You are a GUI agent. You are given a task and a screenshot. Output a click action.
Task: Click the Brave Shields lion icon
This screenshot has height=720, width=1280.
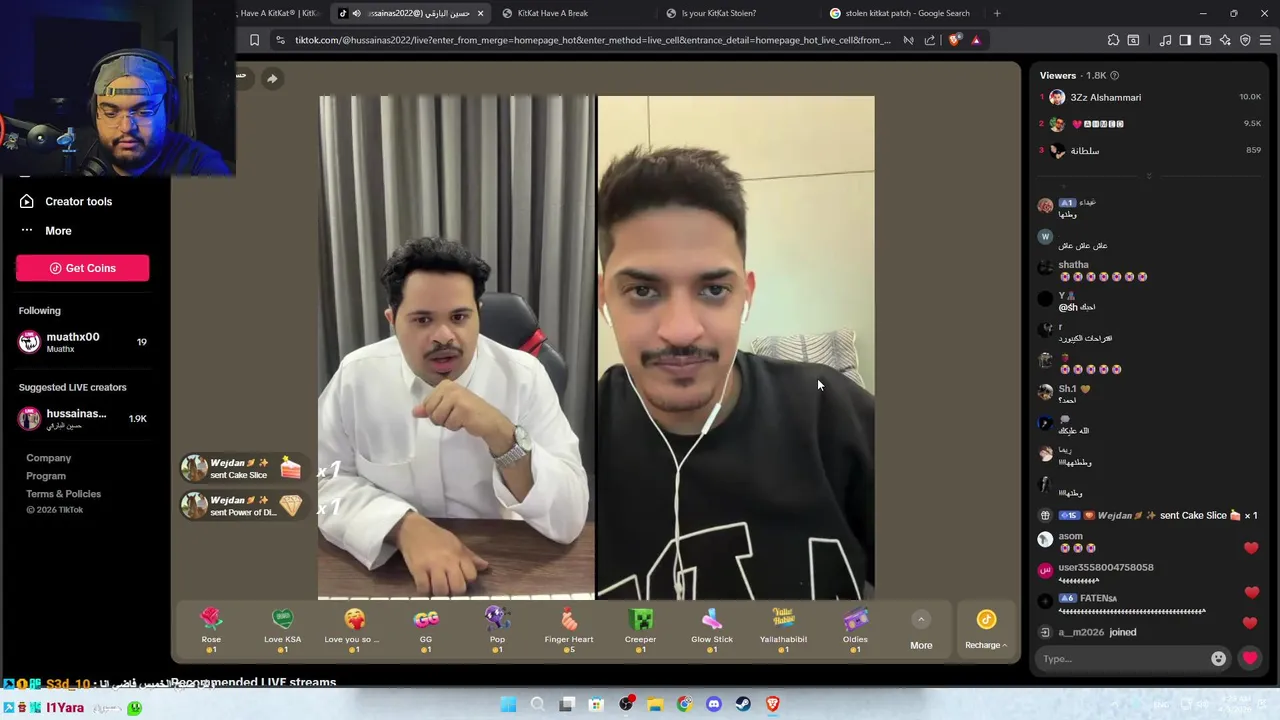click(955, 40)
